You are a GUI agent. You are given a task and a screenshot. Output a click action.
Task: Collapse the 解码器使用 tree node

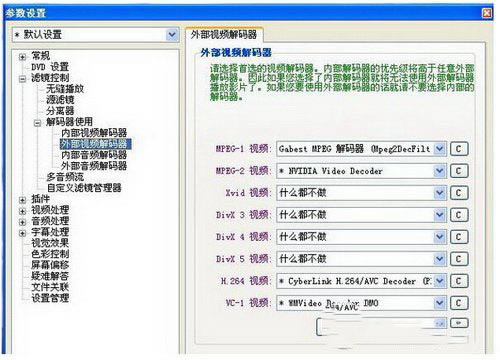coord(38,123)
